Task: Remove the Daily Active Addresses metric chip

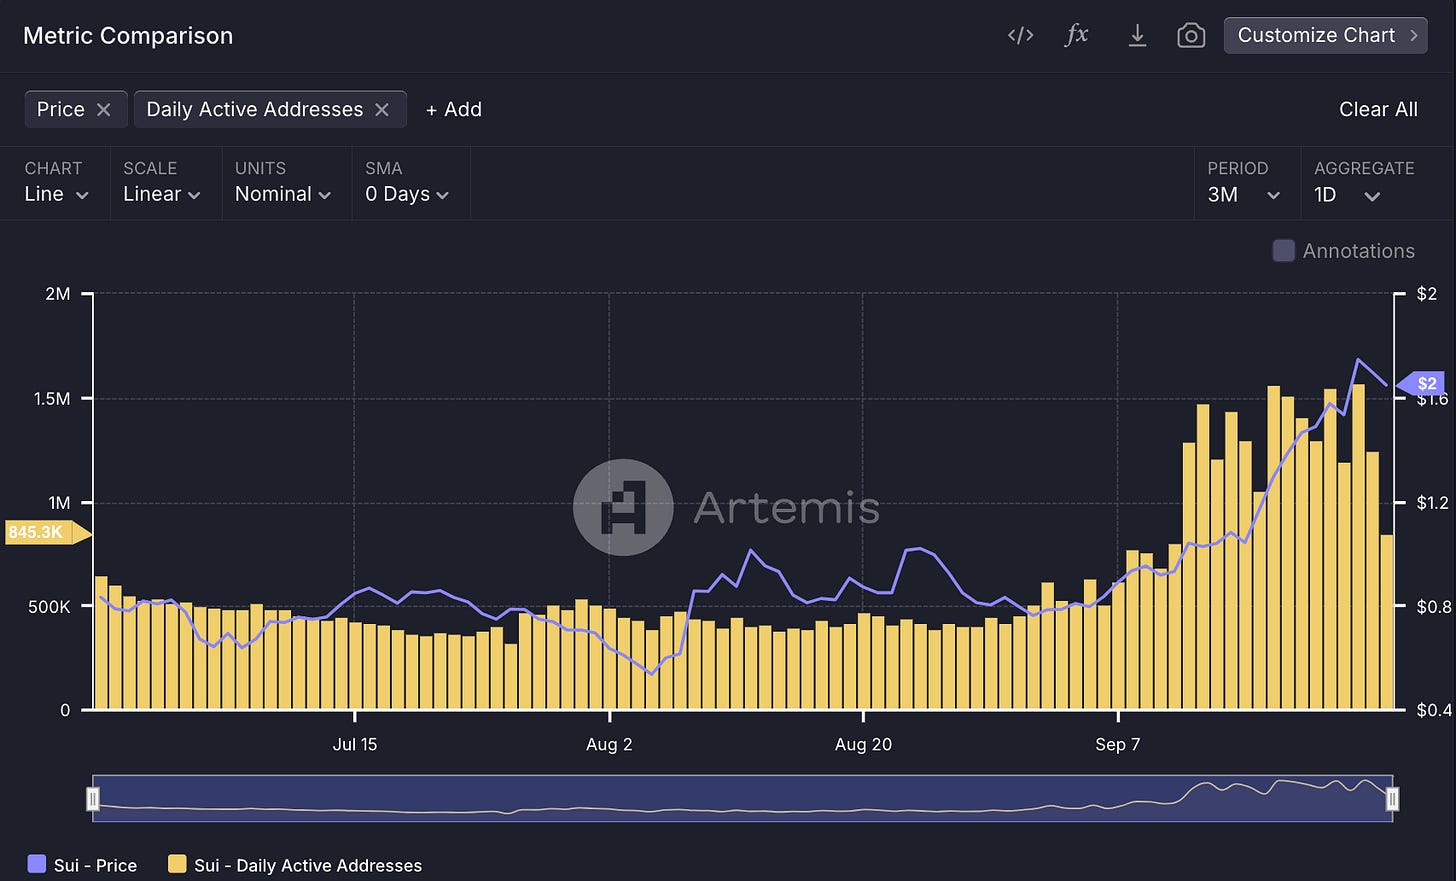Action: (382, 110)
